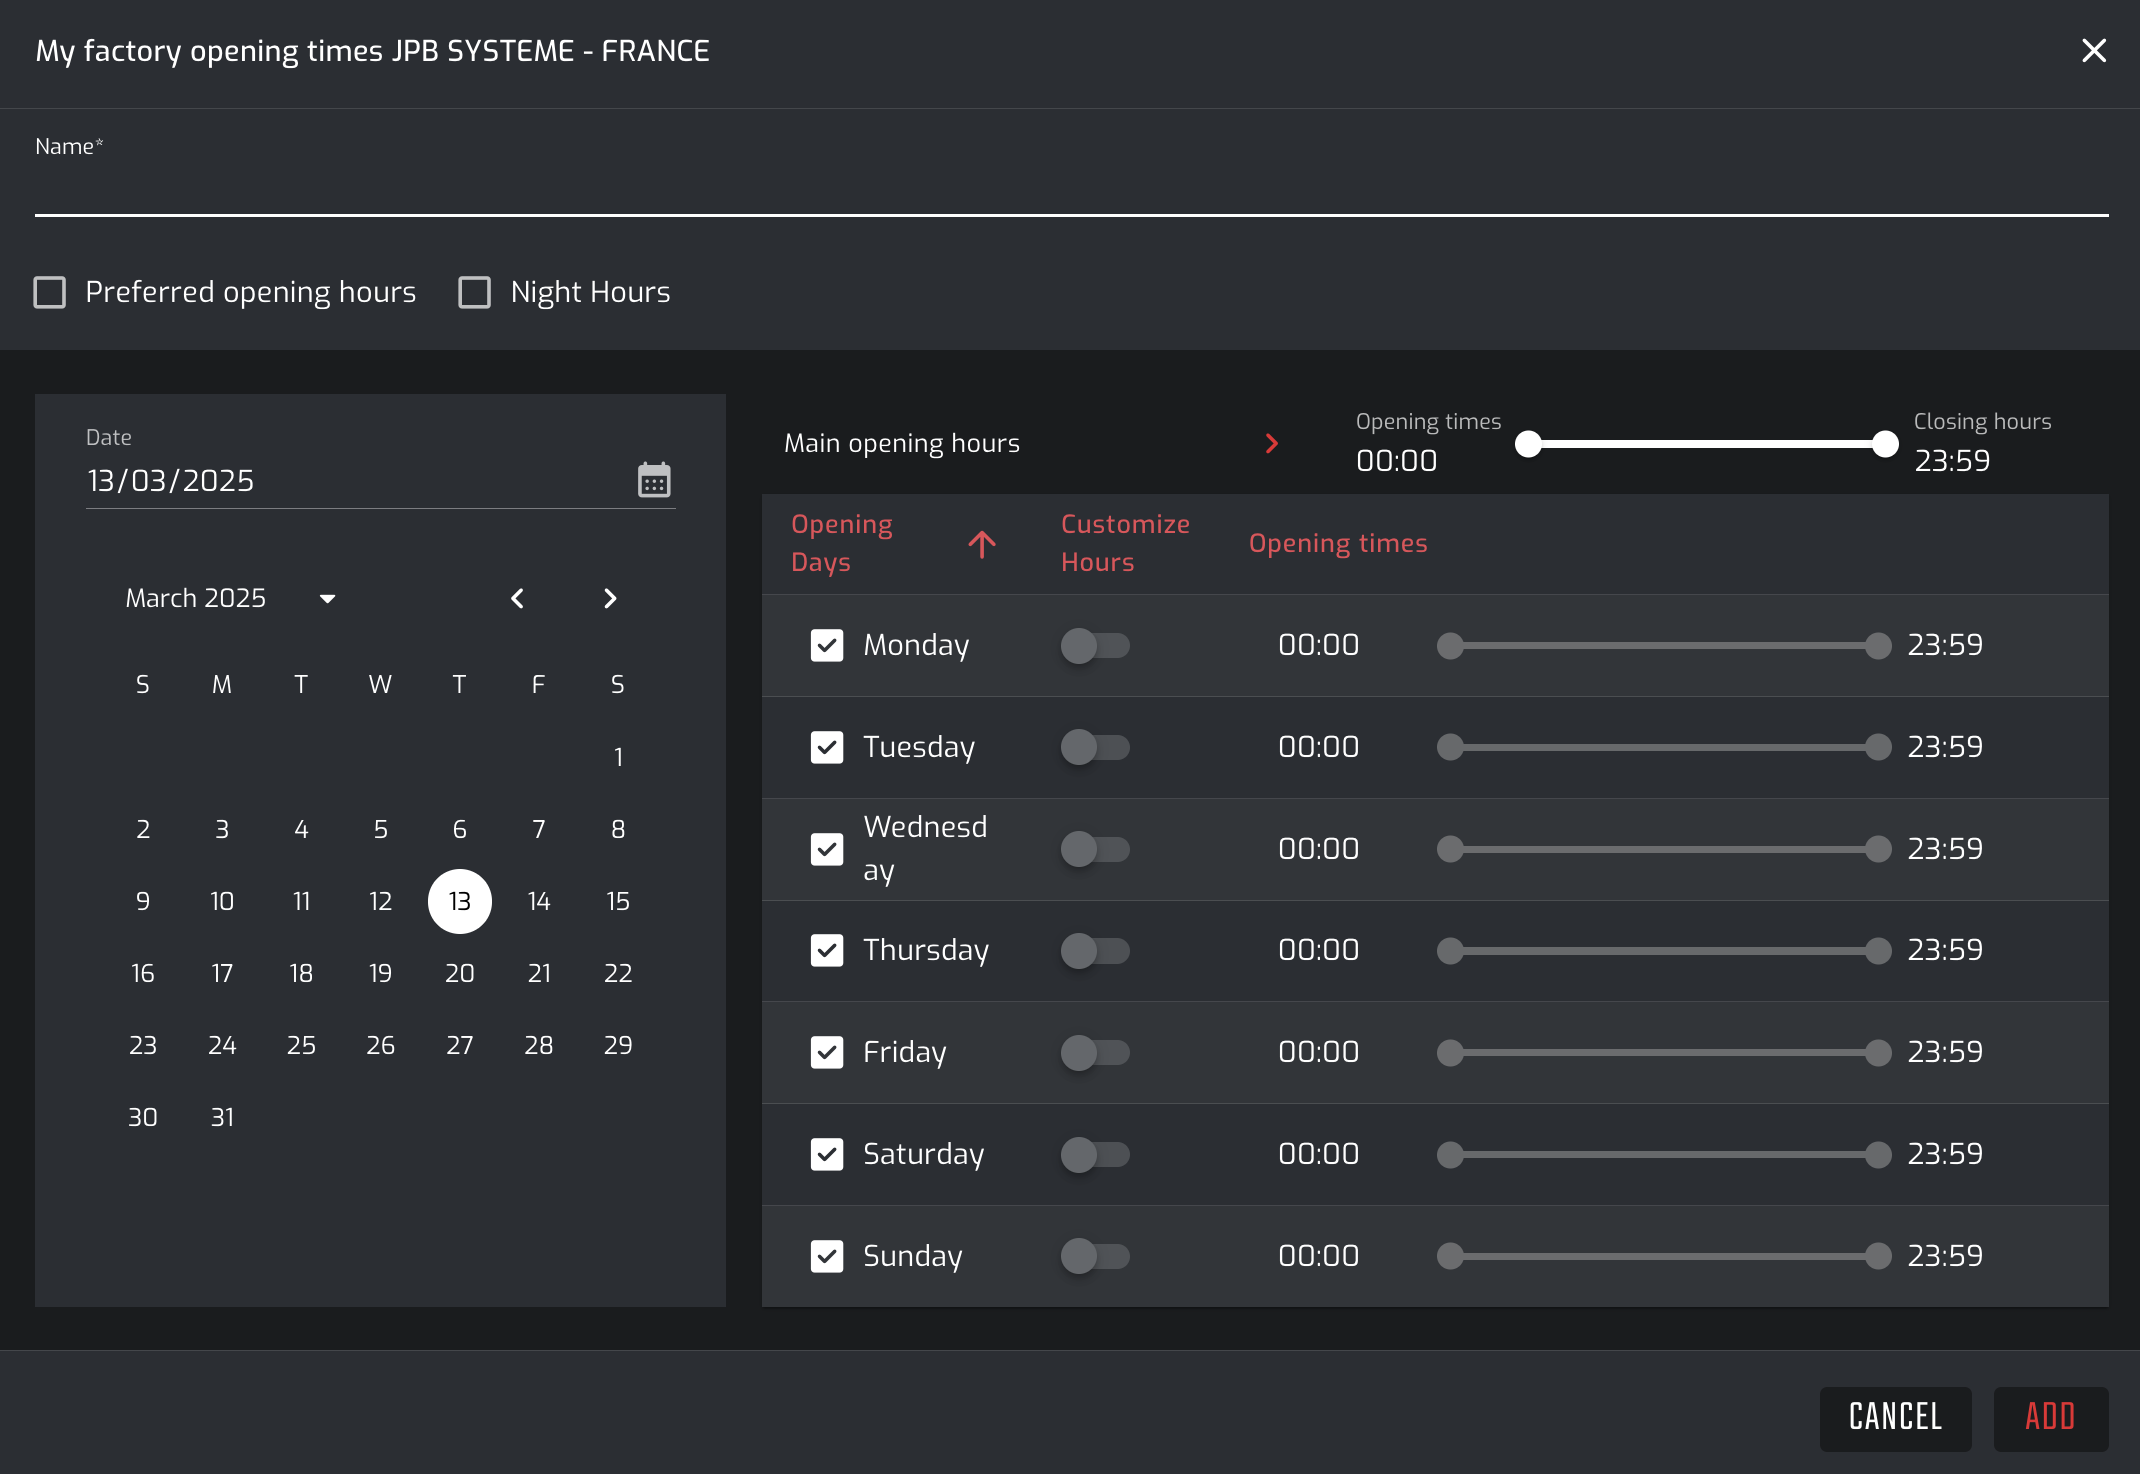Open the calendar date picker icon
Image resolution: width=2140 pixels, height=1474 pixels.
(654, 480)
